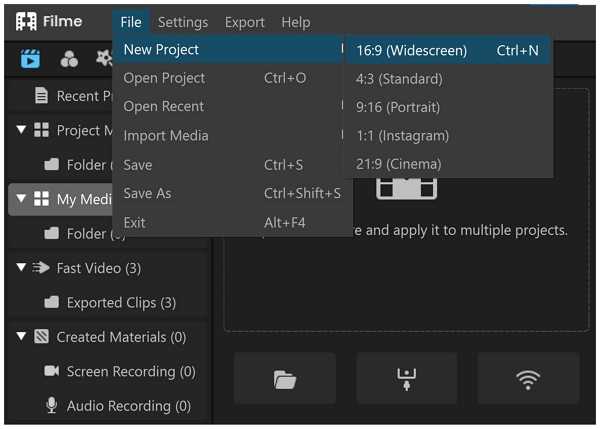Click the Filme logo icon

[x=26, y=21]
